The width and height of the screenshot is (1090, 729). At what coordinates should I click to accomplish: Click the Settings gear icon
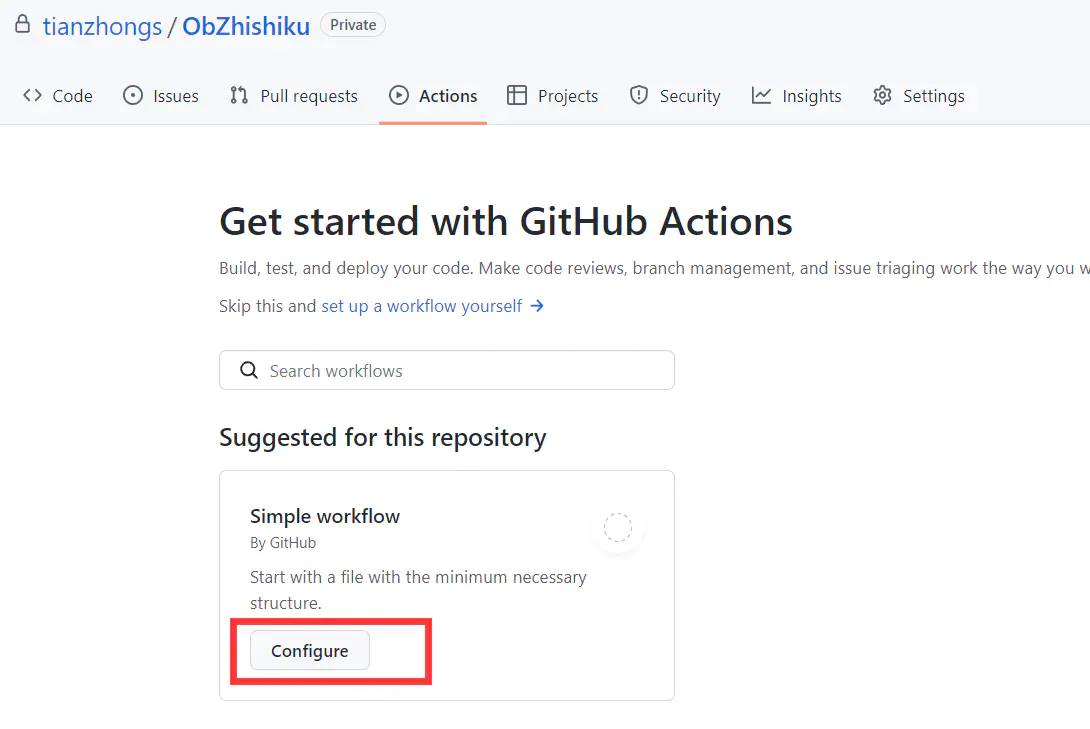(882, 96)
